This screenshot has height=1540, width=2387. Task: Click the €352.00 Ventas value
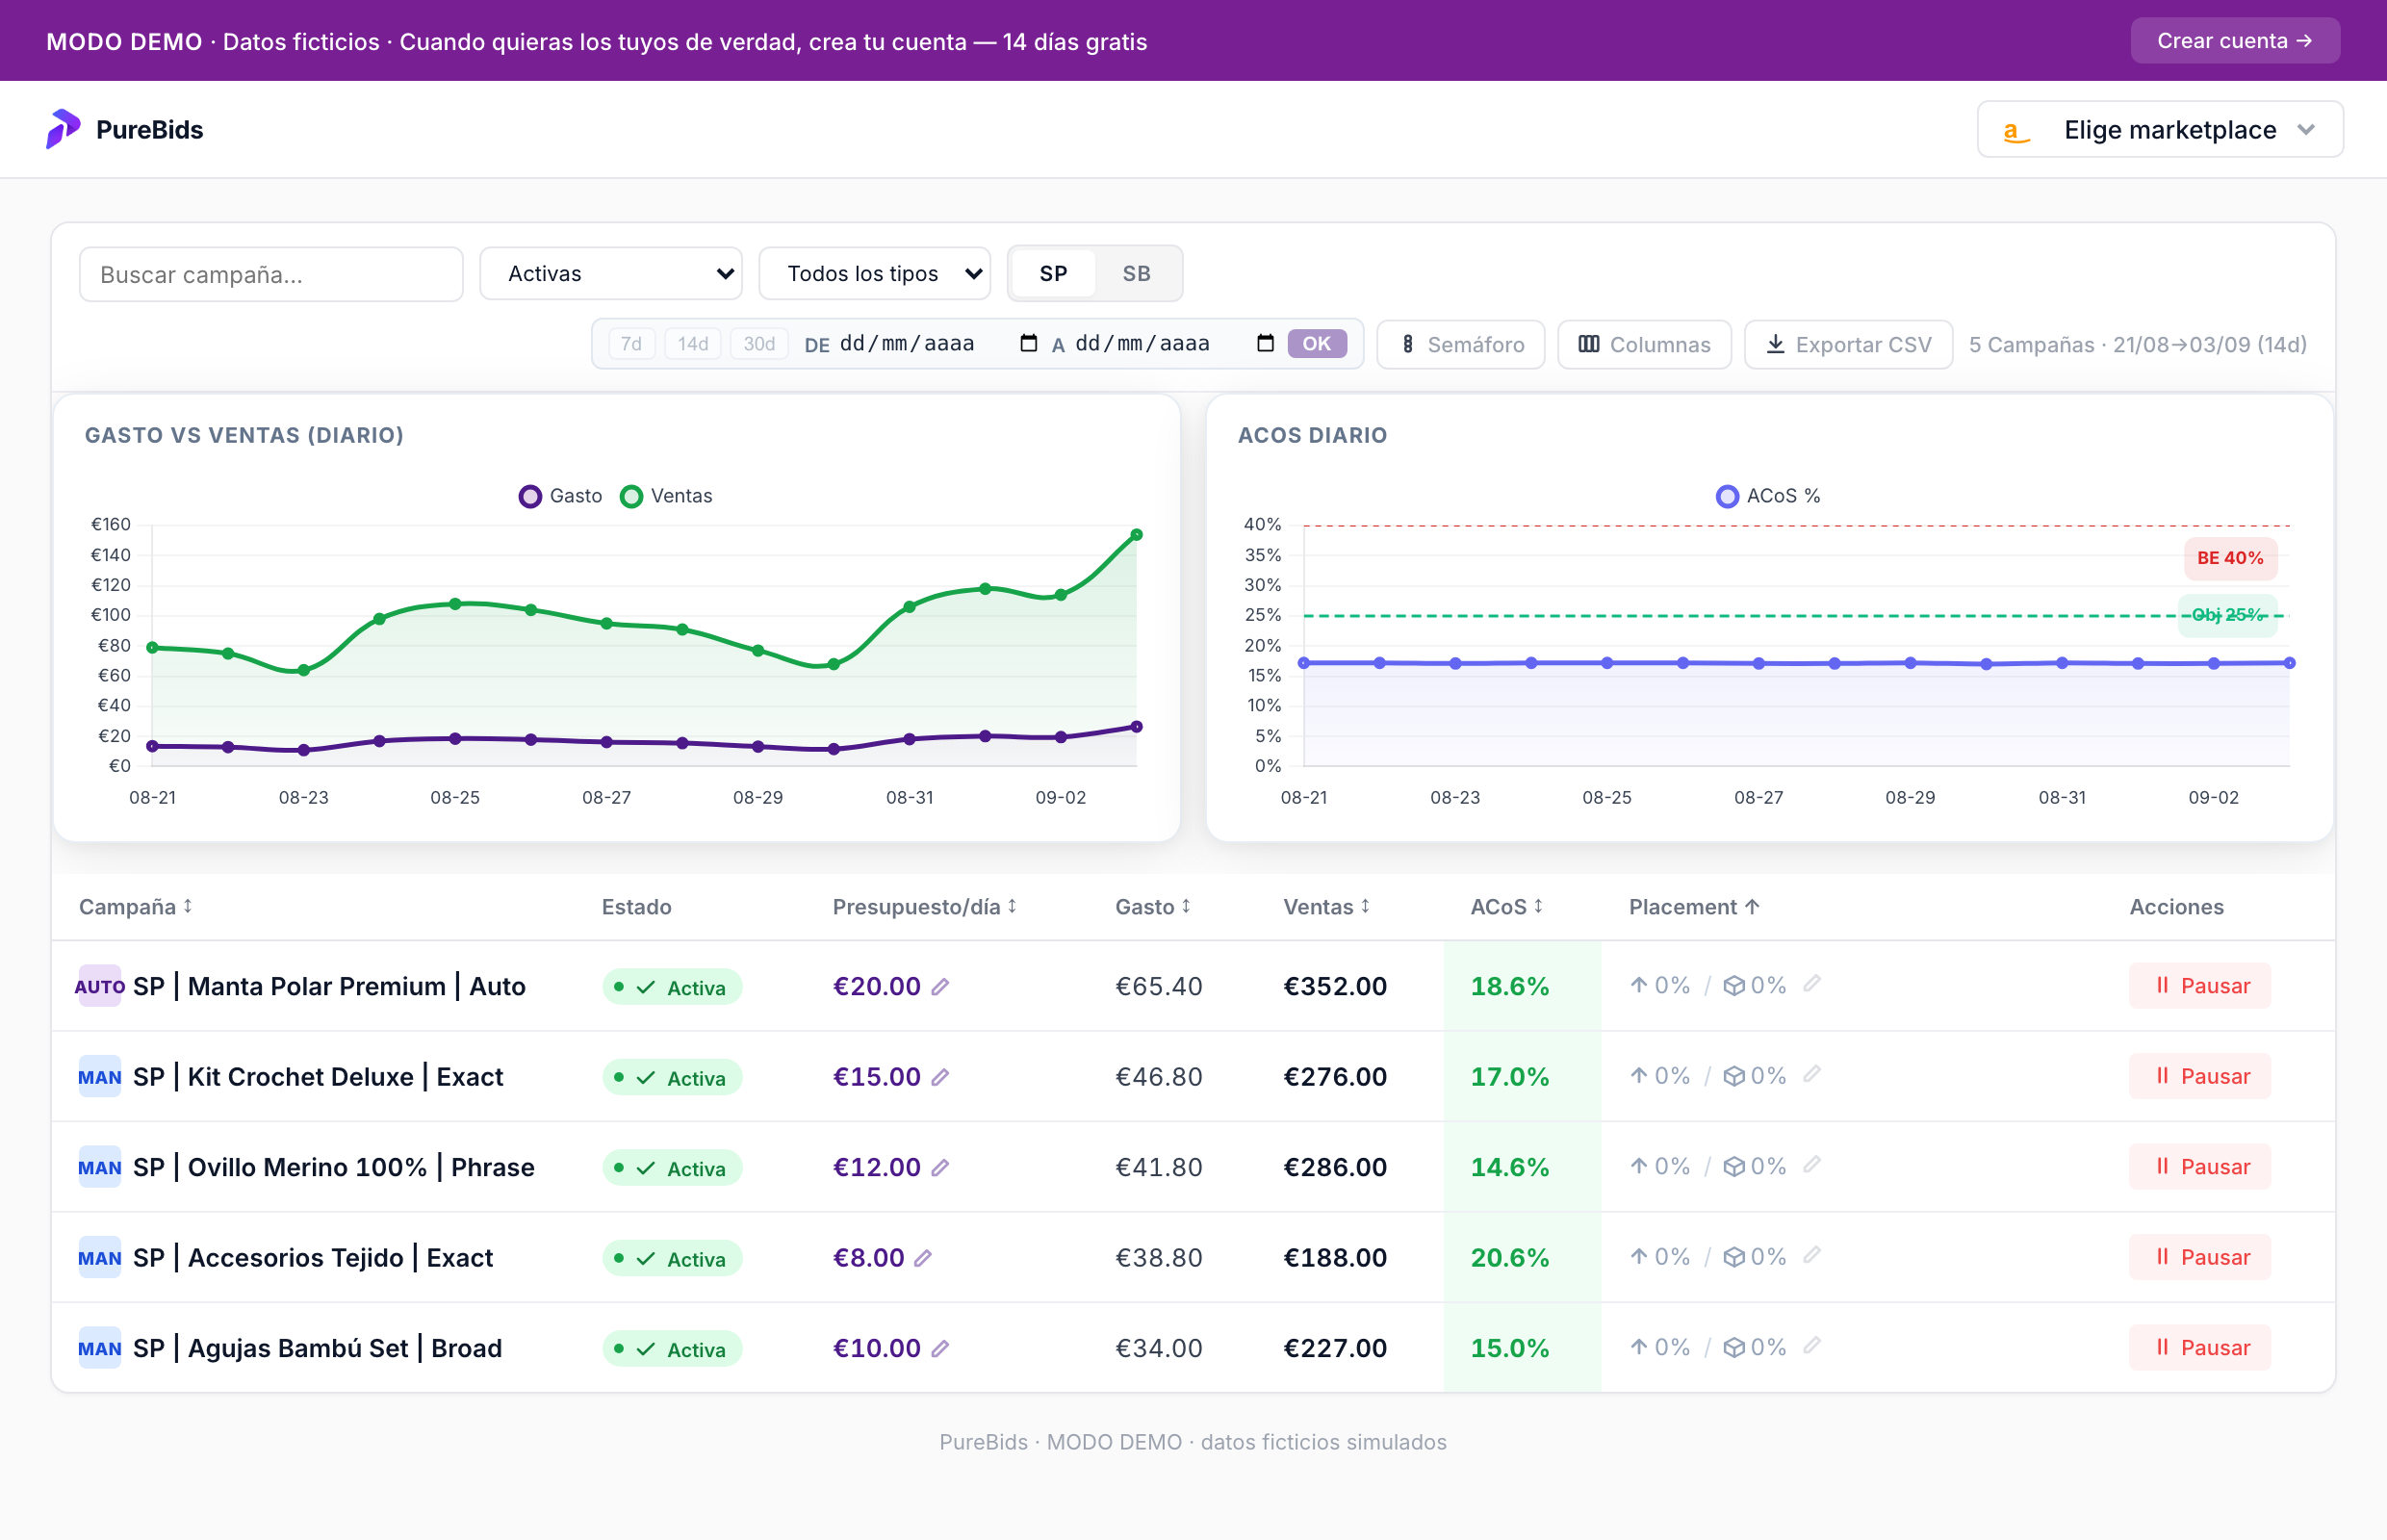click(x=1335, y=987)
